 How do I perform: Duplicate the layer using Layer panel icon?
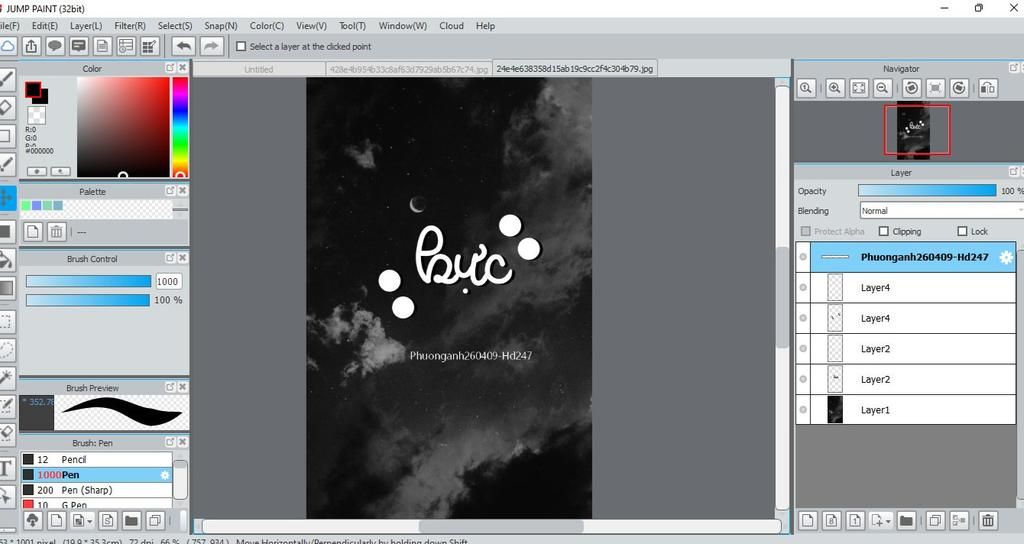point(935,520)
